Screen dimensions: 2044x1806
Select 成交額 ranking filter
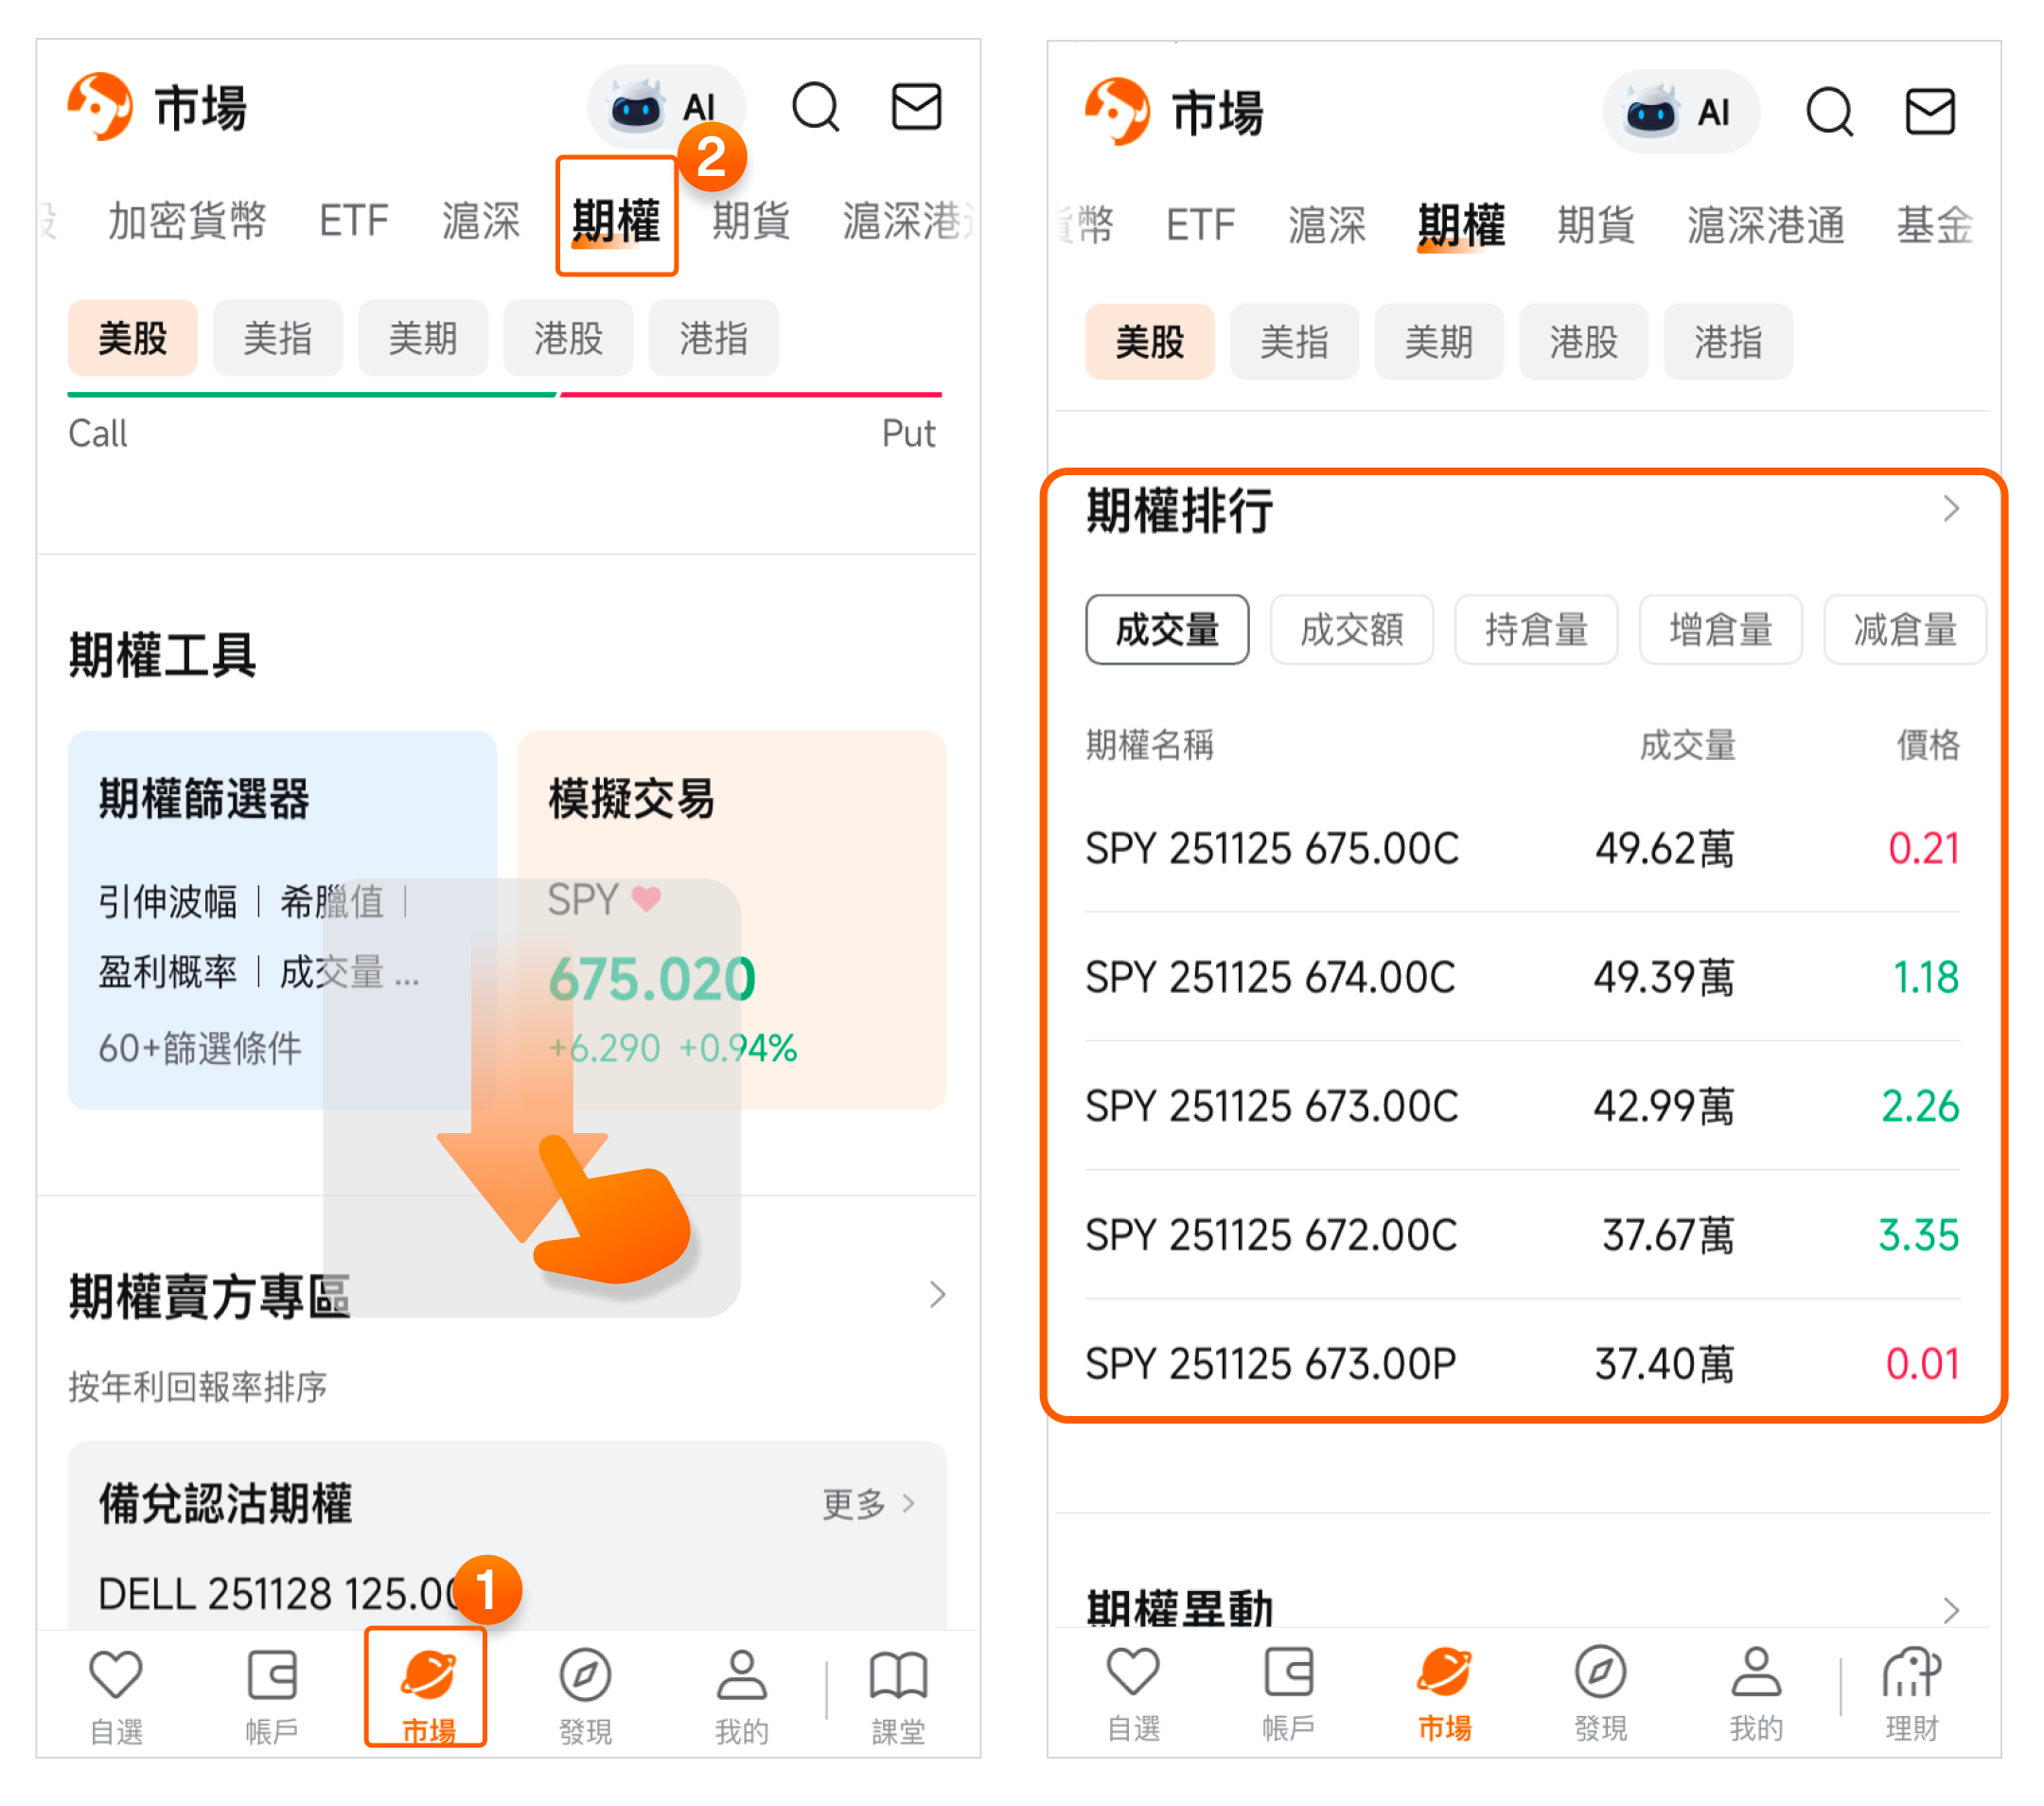tap(1351, 630)
